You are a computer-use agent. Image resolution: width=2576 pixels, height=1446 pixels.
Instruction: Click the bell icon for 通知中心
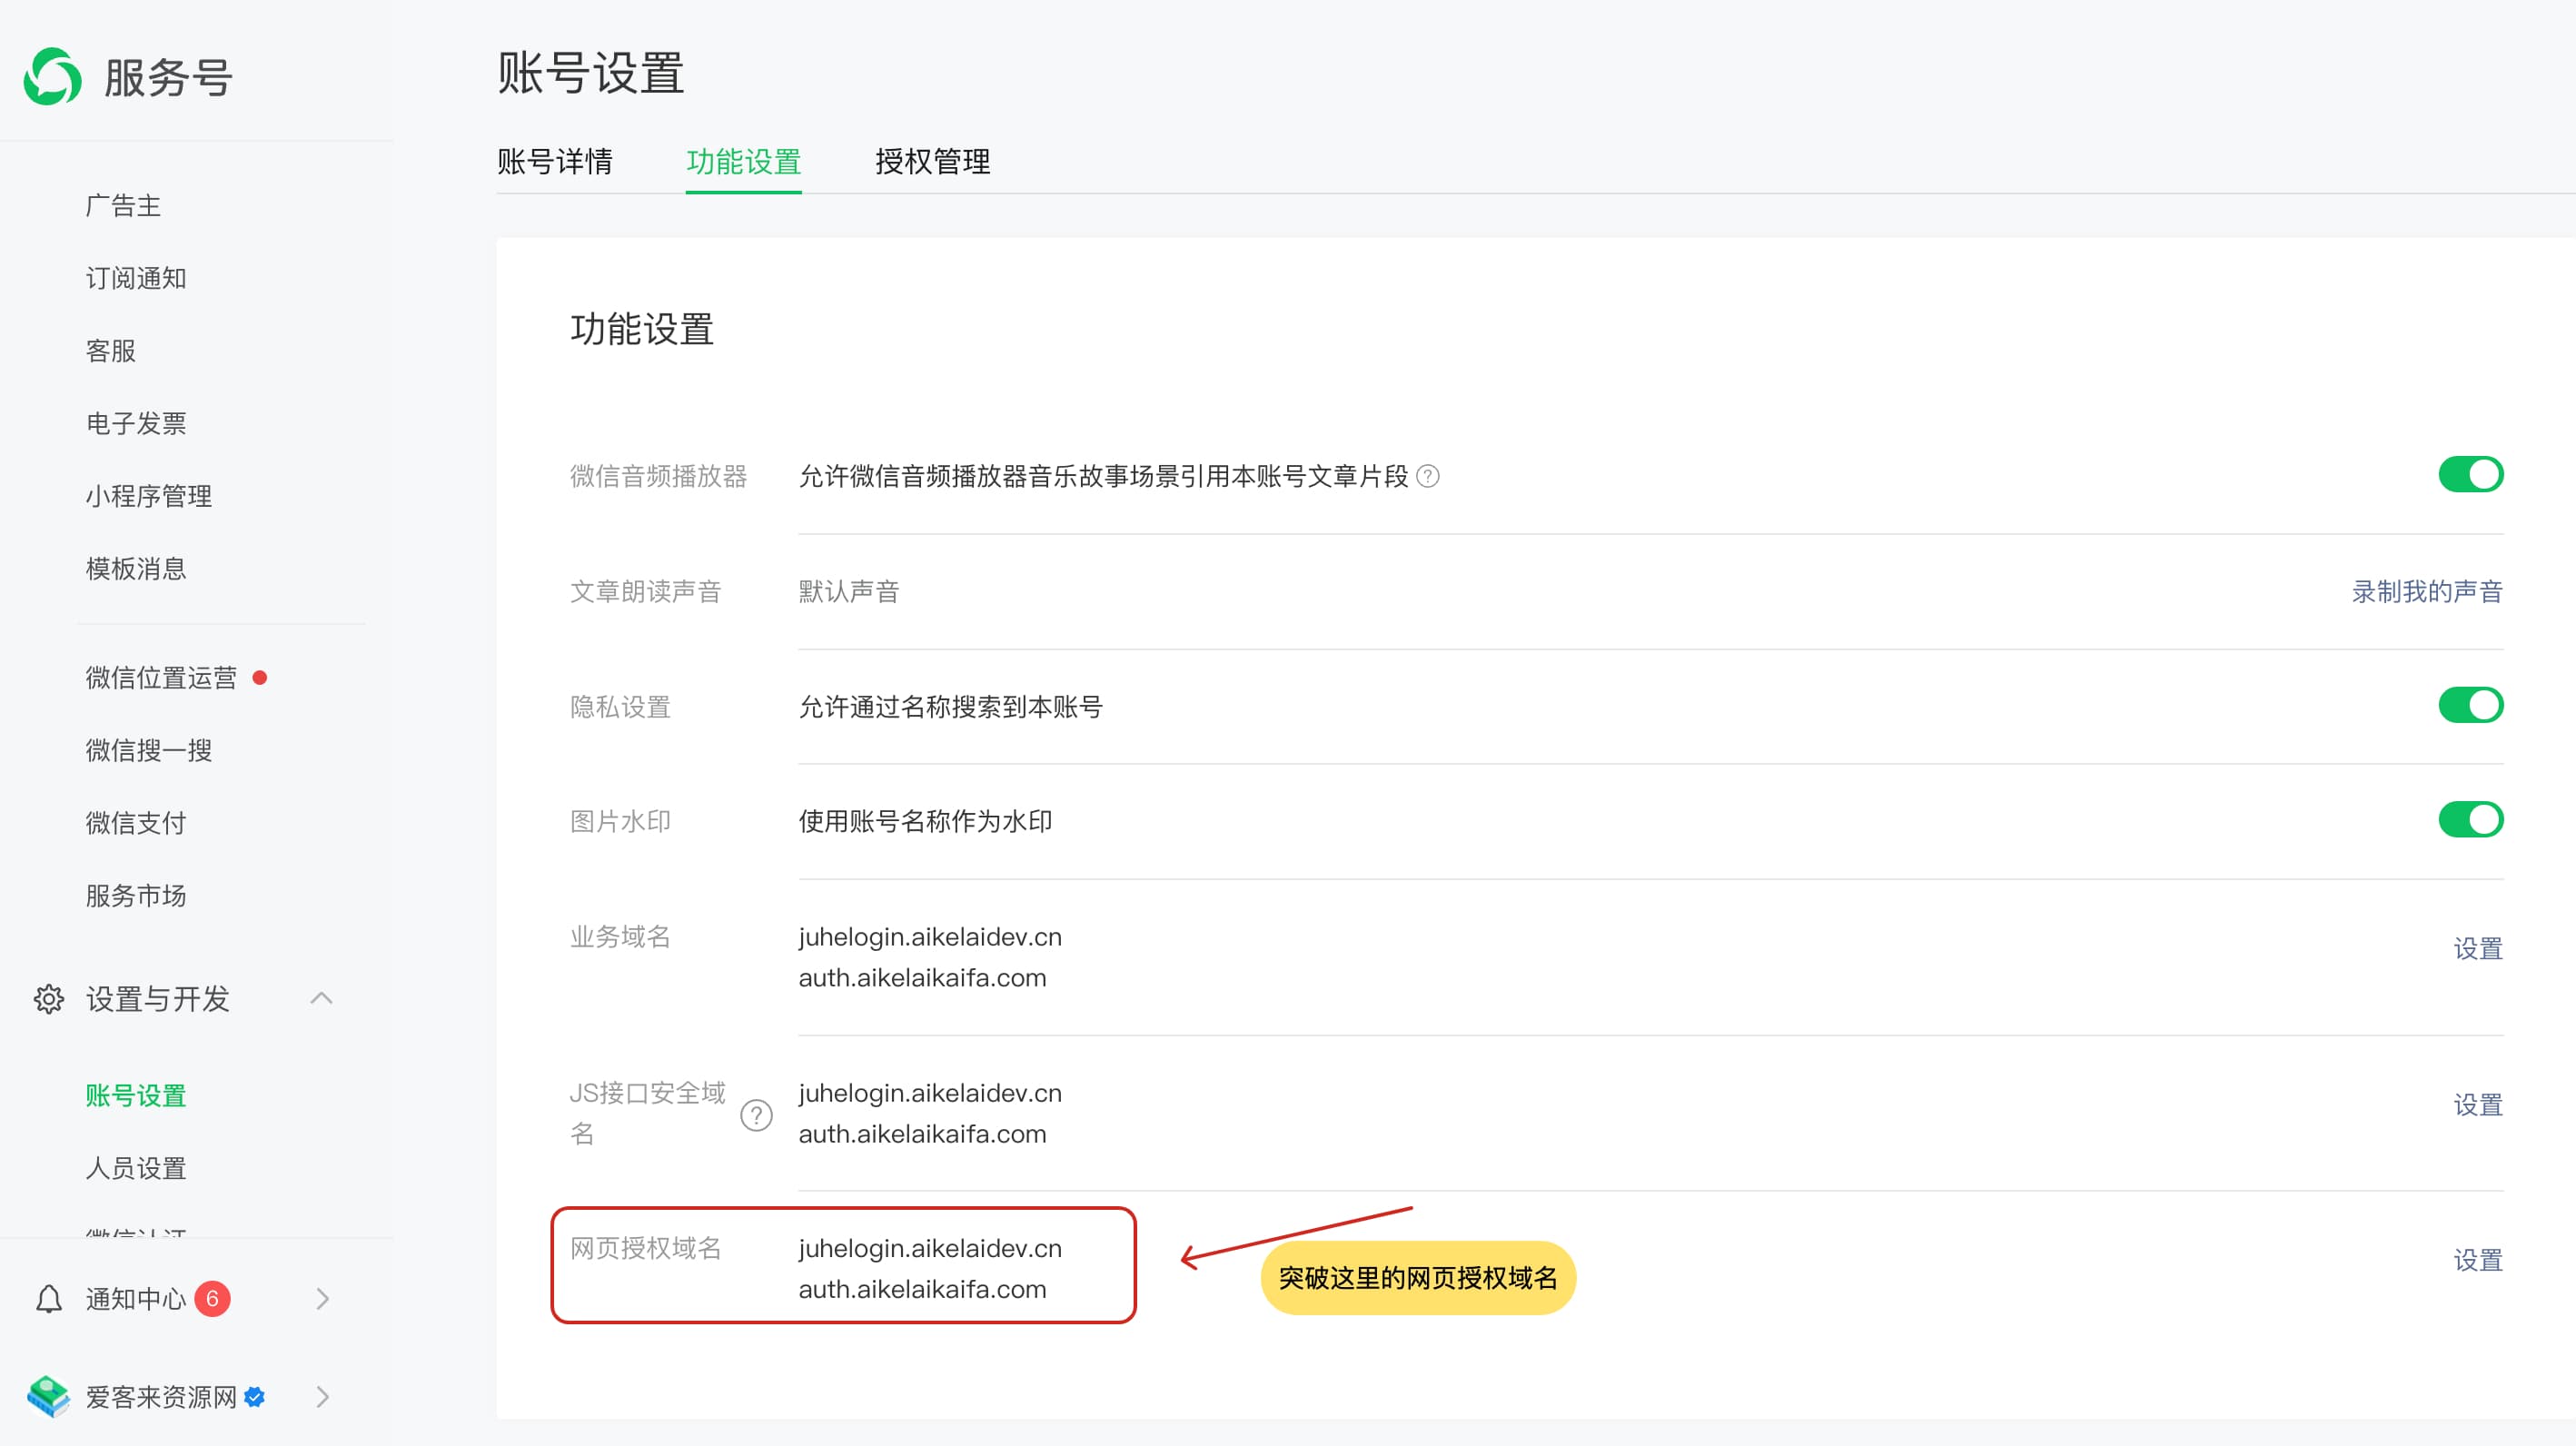point(49,1298)
